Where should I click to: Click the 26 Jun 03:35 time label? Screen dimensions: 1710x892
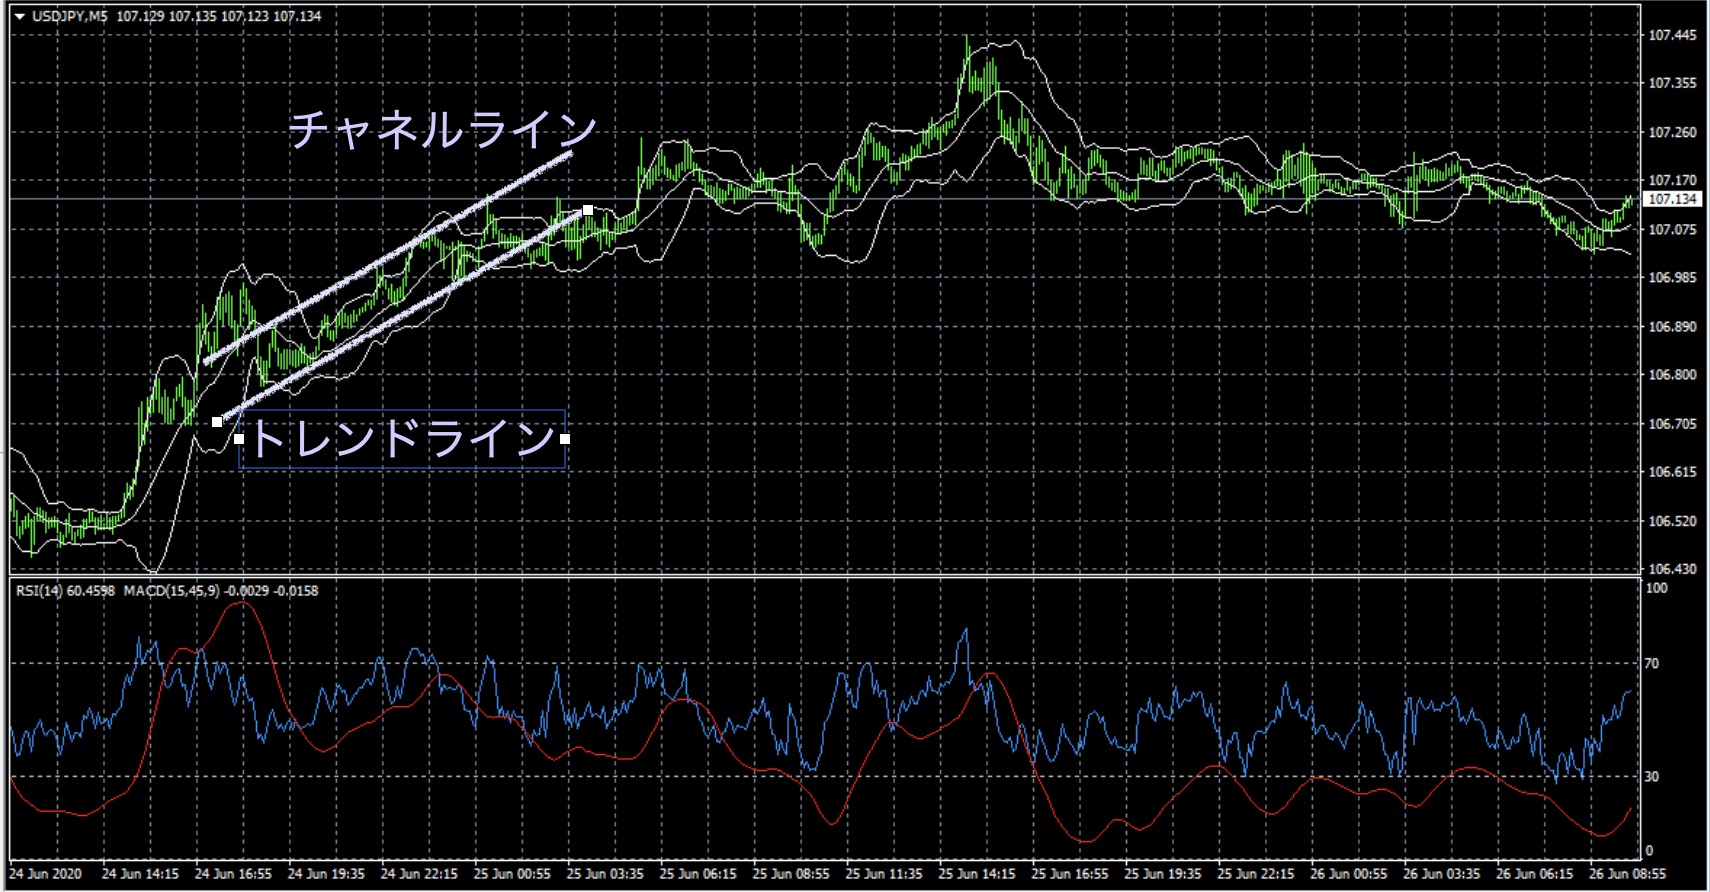(1442, 874)
